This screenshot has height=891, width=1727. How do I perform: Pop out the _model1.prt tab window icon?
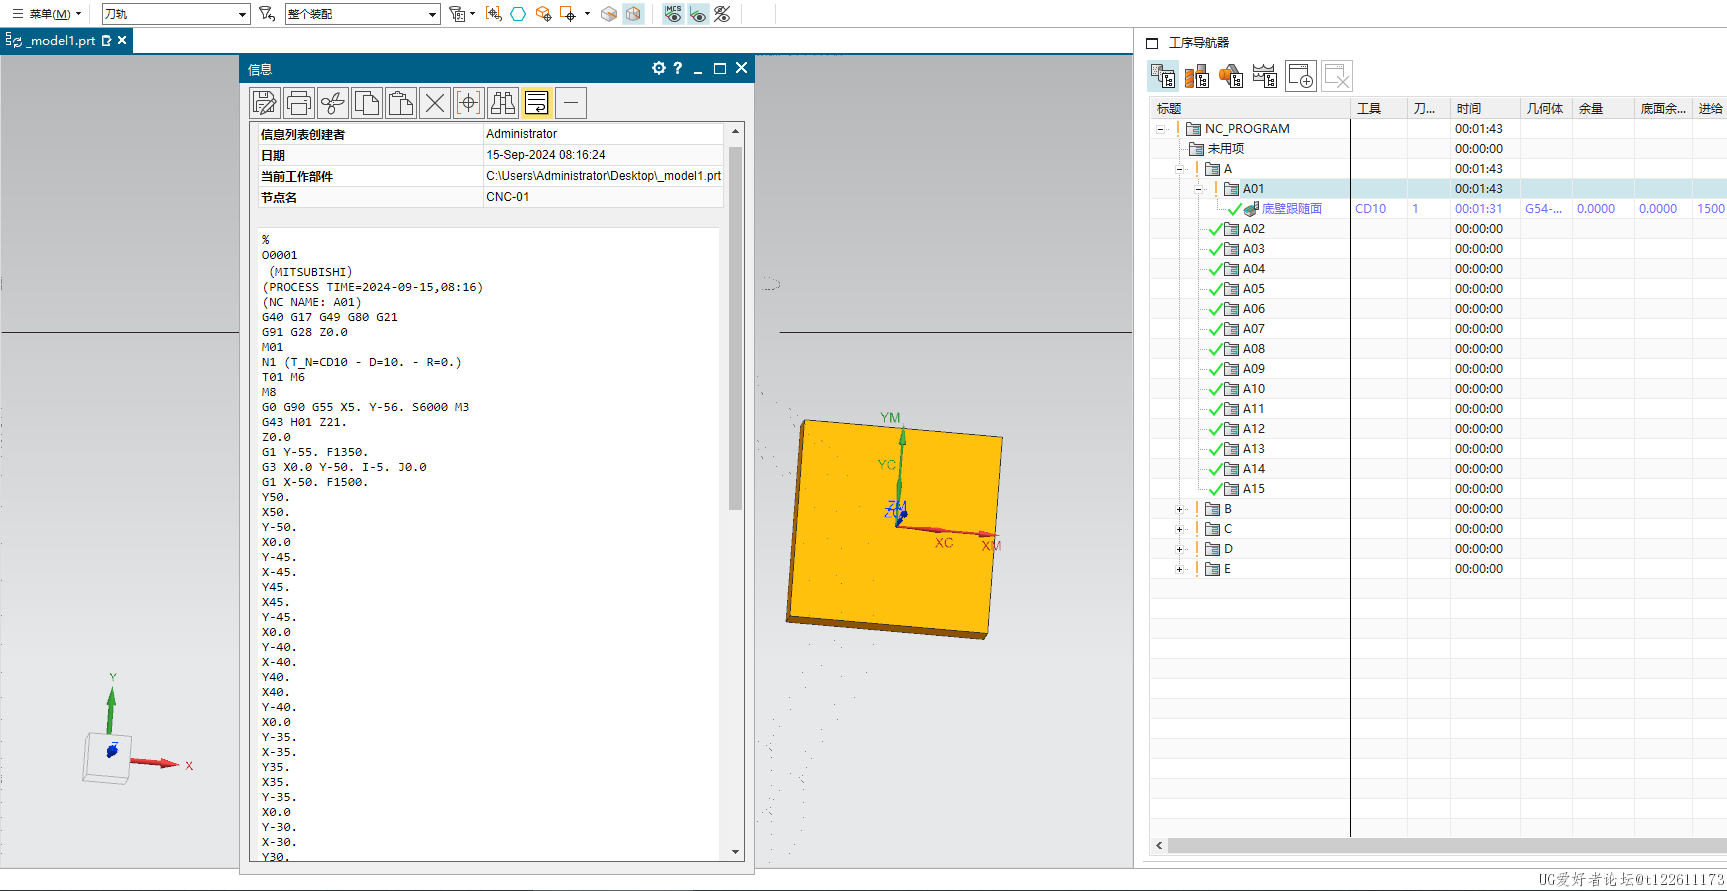pos(107,40)
